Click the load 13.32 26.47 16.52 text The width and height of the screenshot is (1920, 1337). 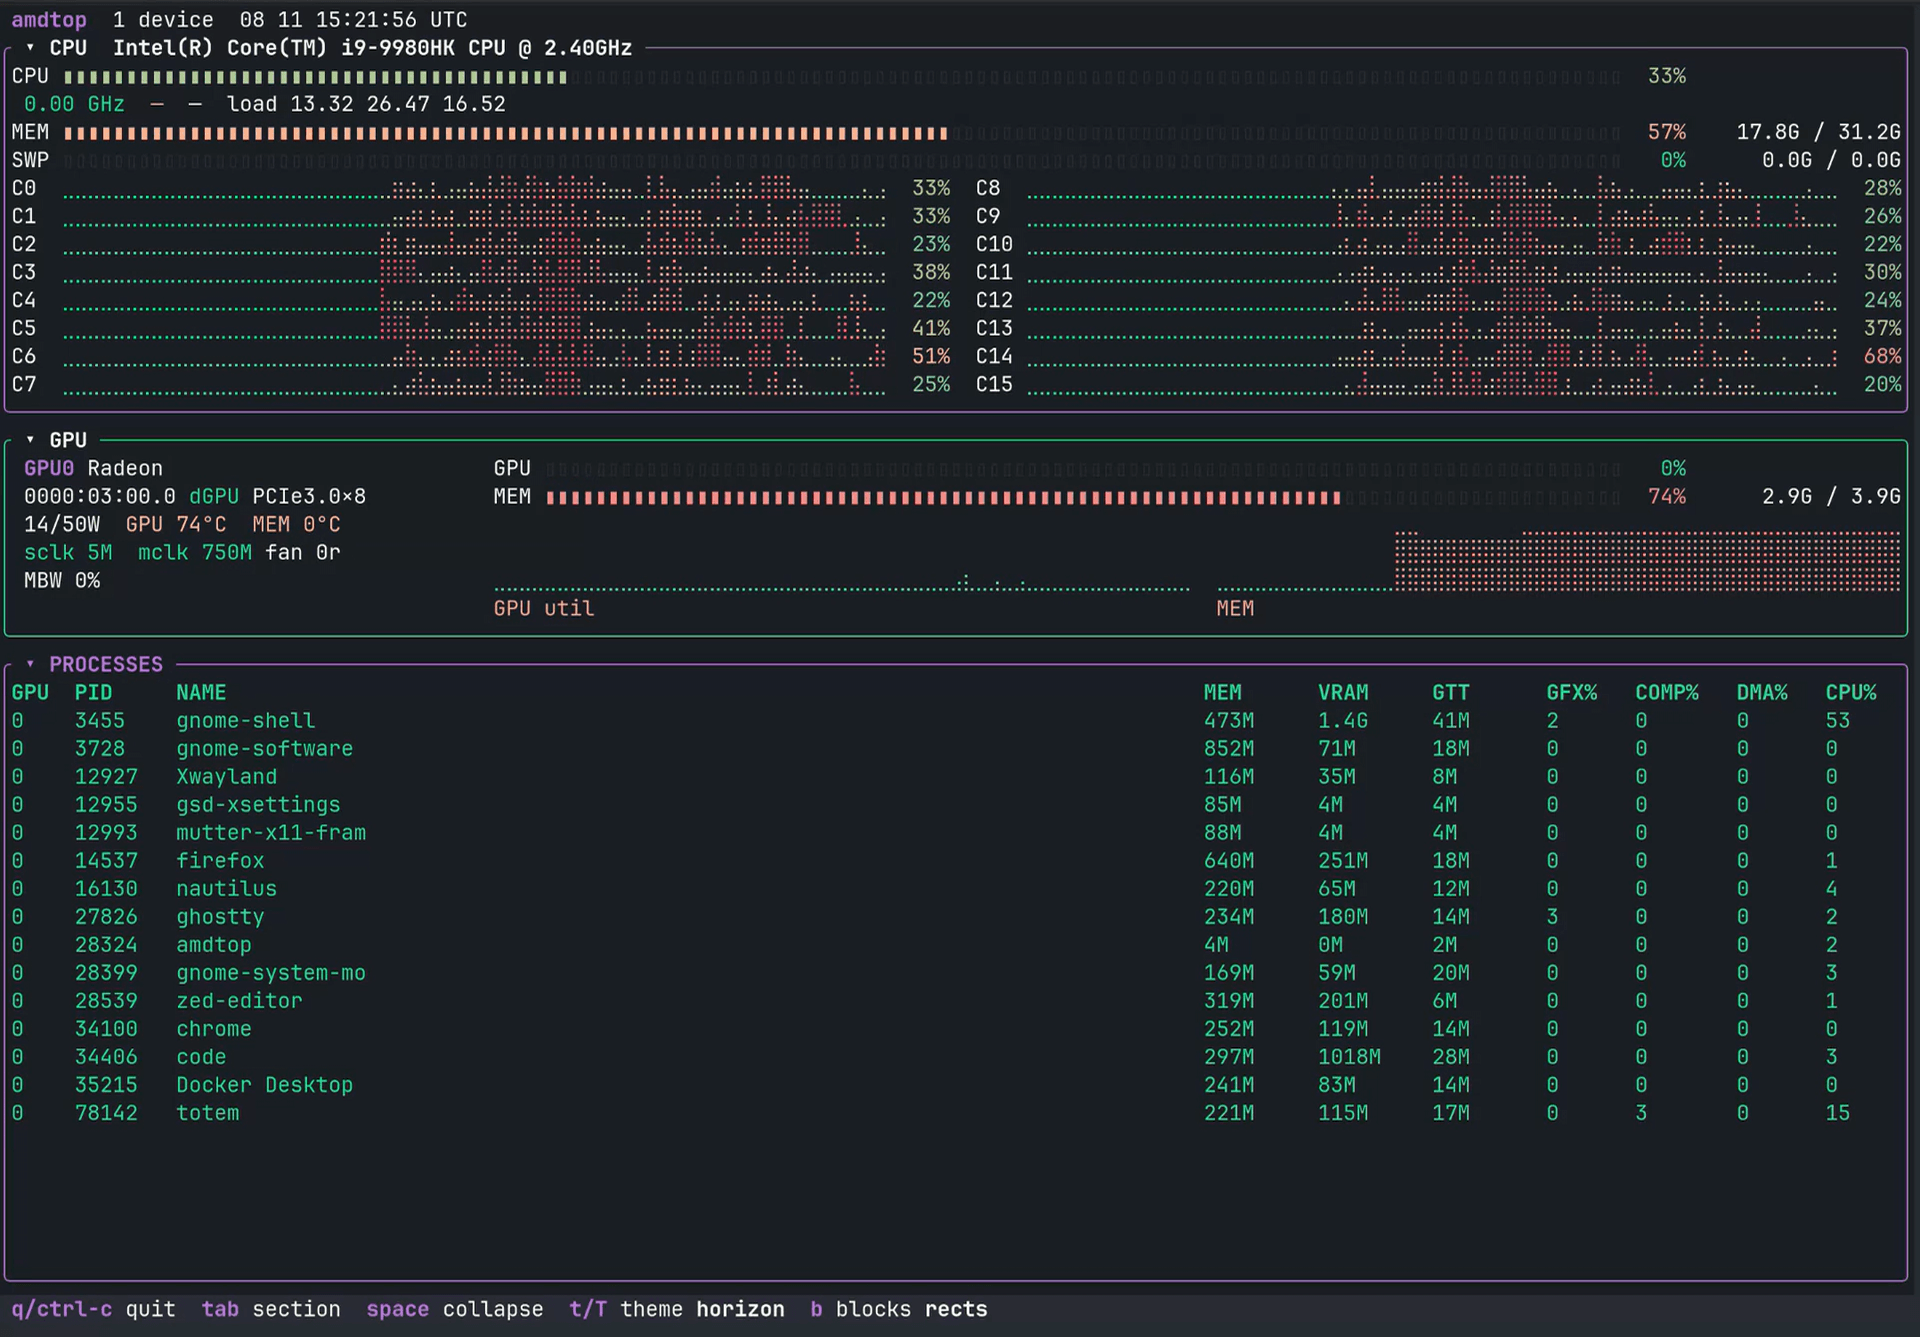pyautogui.click(x=366, y=104)
